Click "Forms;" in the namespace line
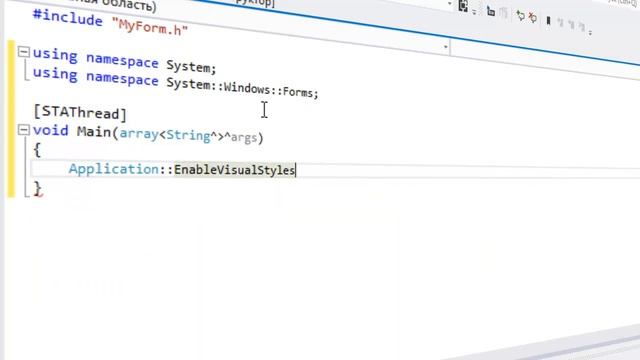The height and width of the screenshot is (360, 640). (300, 92)
